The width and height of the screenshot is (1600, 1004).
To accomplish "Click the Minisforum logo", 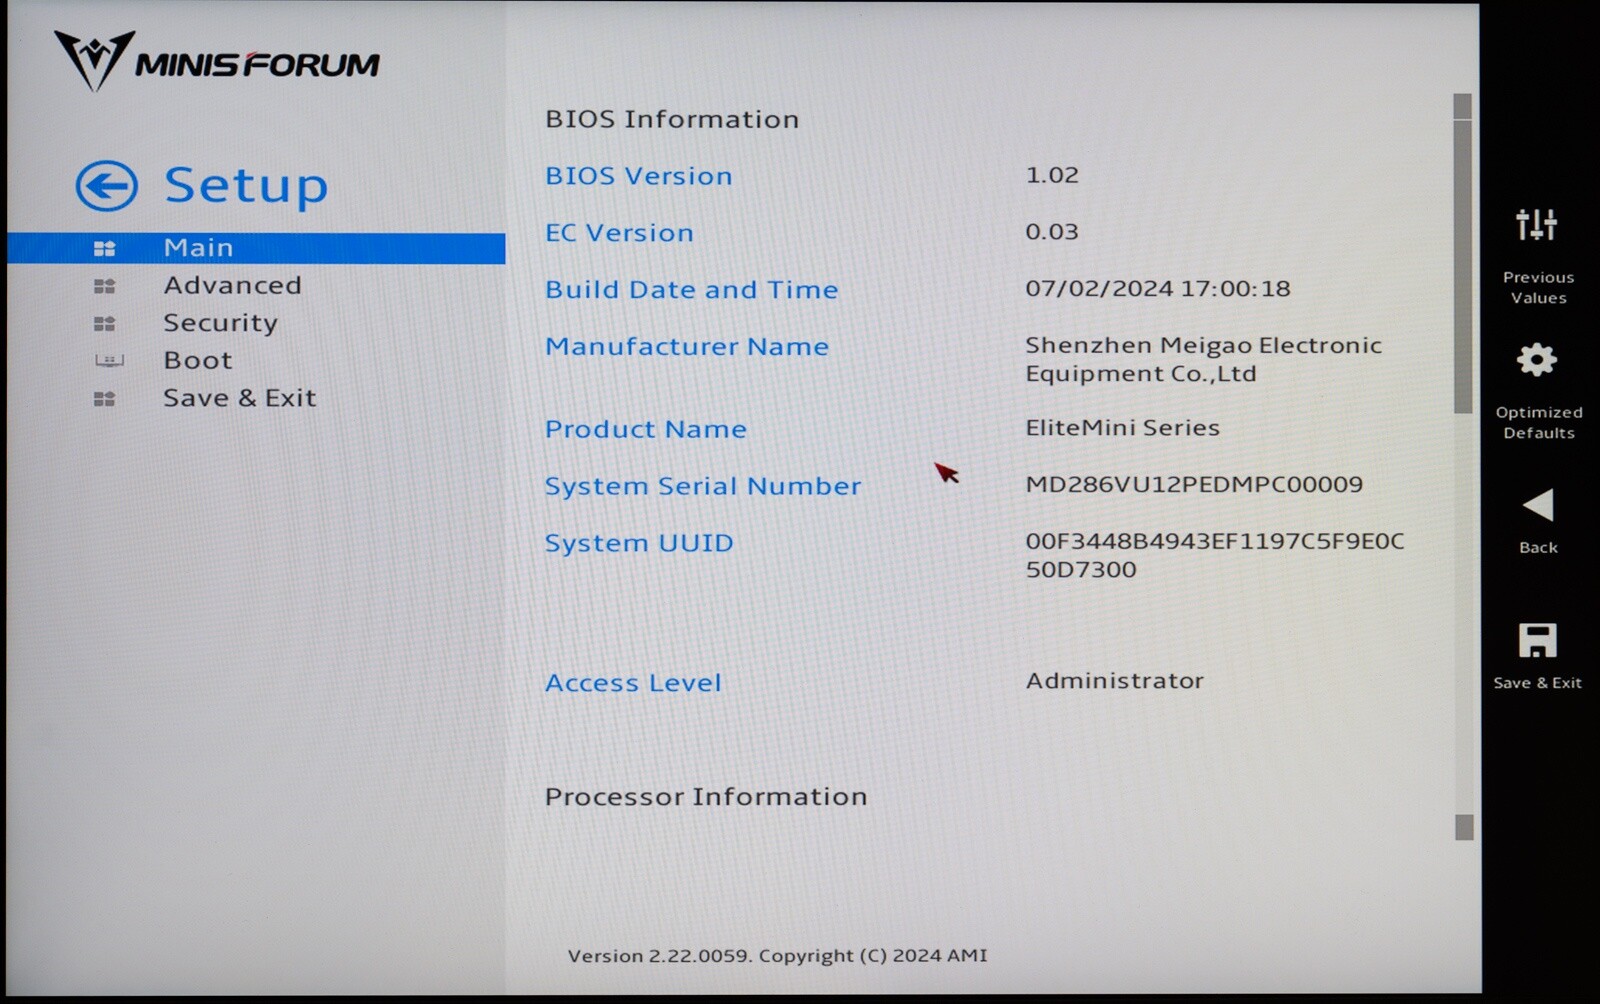I will pos(217,62).
